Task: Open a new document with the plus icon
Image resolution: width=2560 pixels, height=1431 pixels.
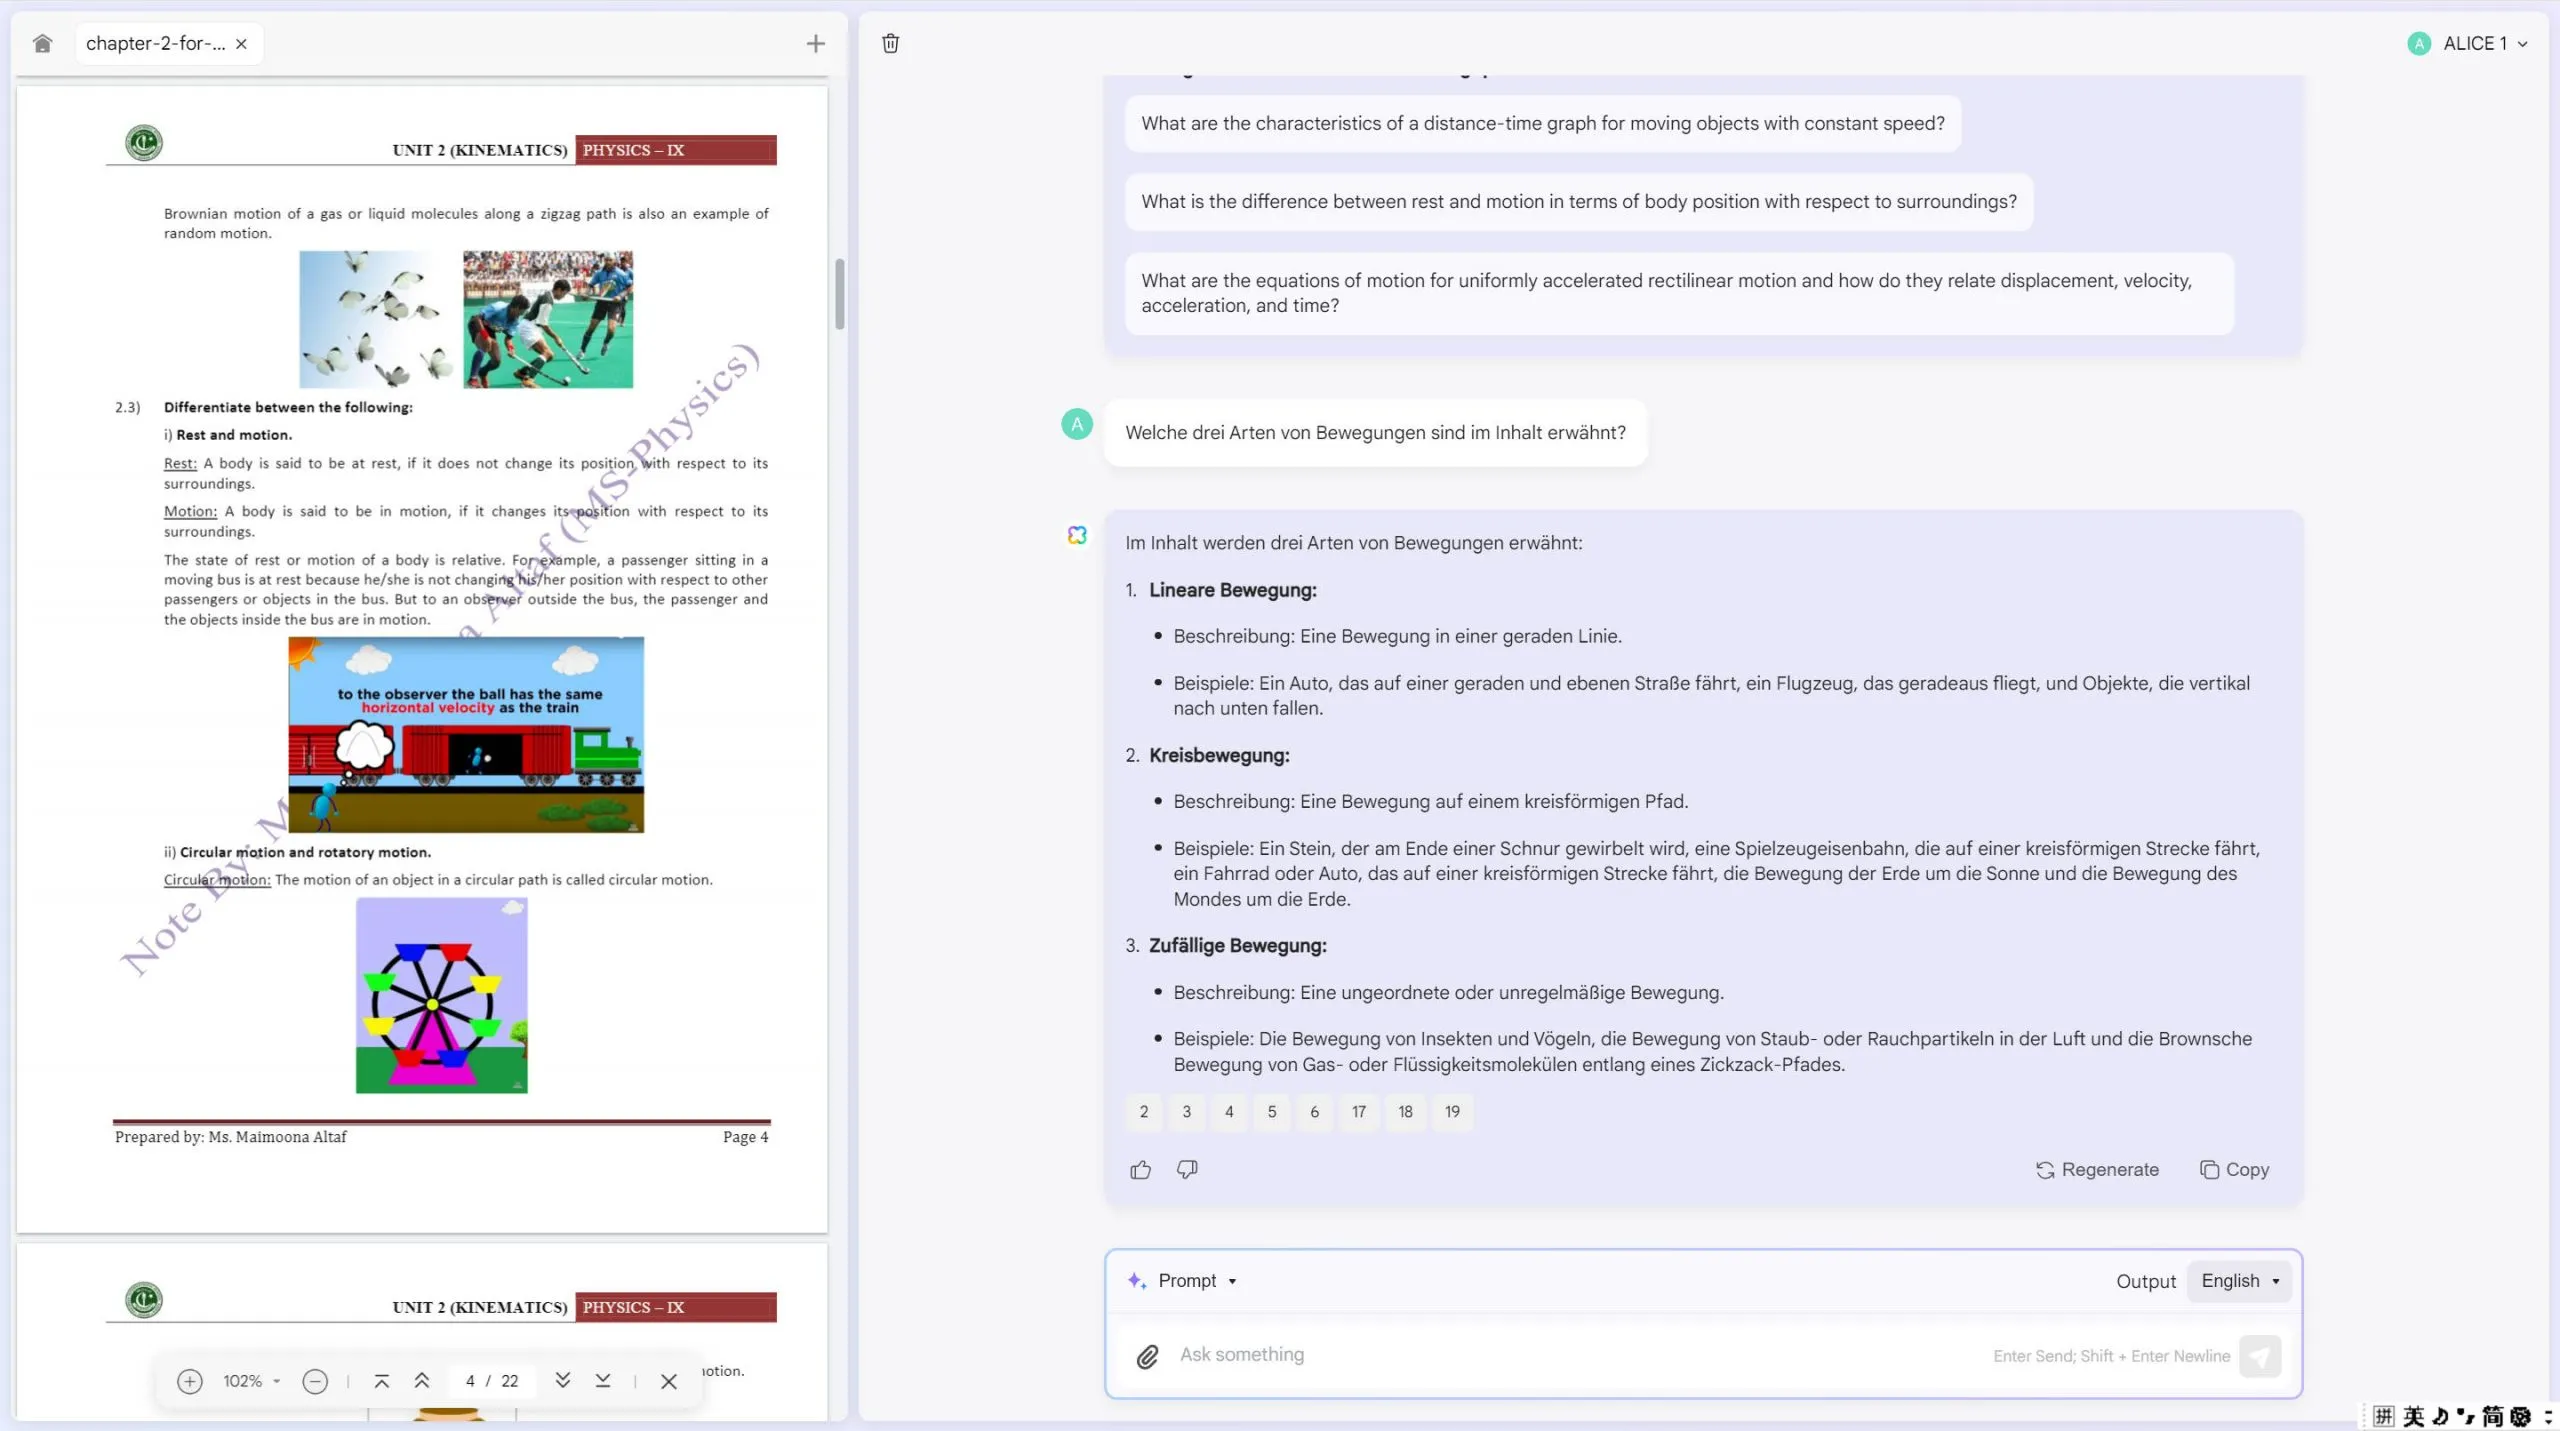Action: click(815, 43)
